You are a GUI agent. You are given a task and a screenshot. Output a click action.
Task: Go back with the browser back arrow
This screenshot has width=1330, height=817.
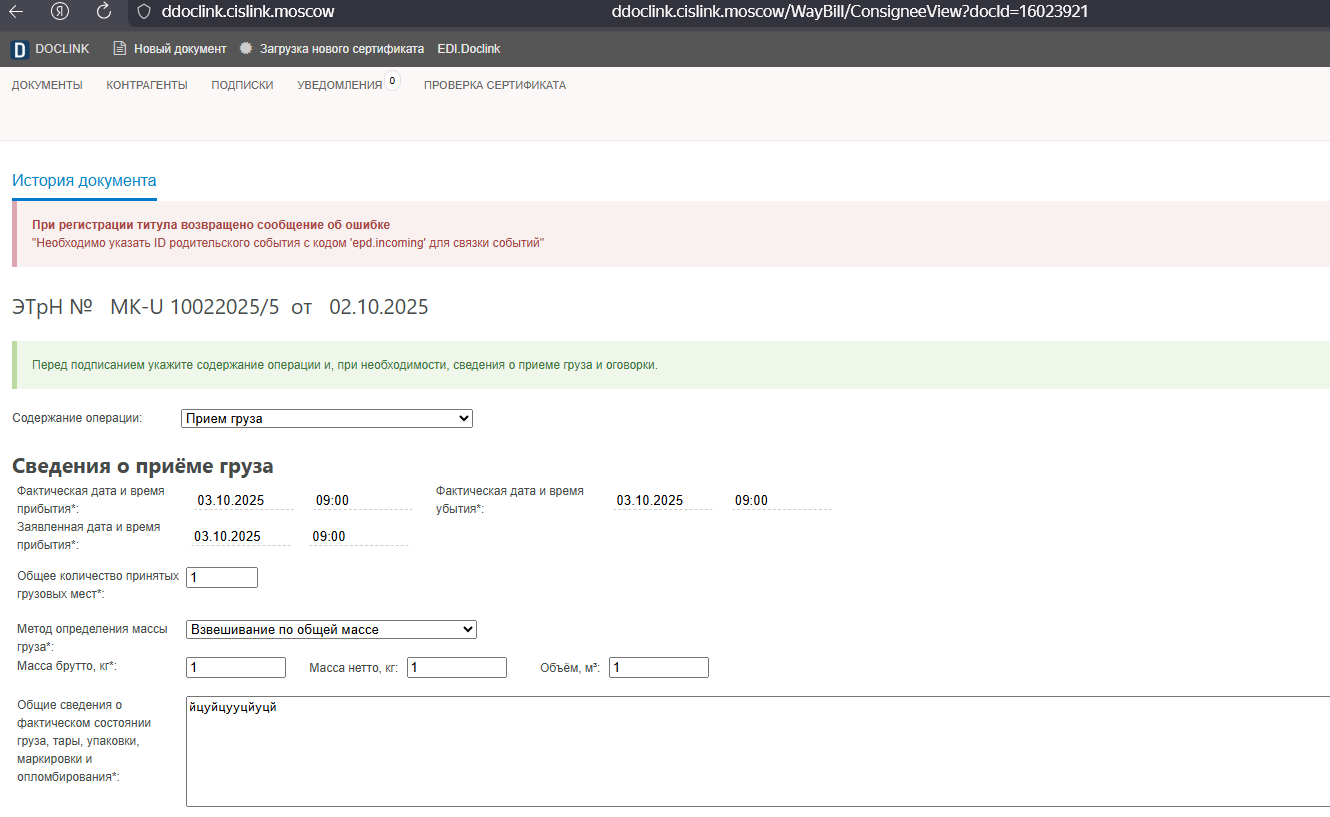pos(17,12)
